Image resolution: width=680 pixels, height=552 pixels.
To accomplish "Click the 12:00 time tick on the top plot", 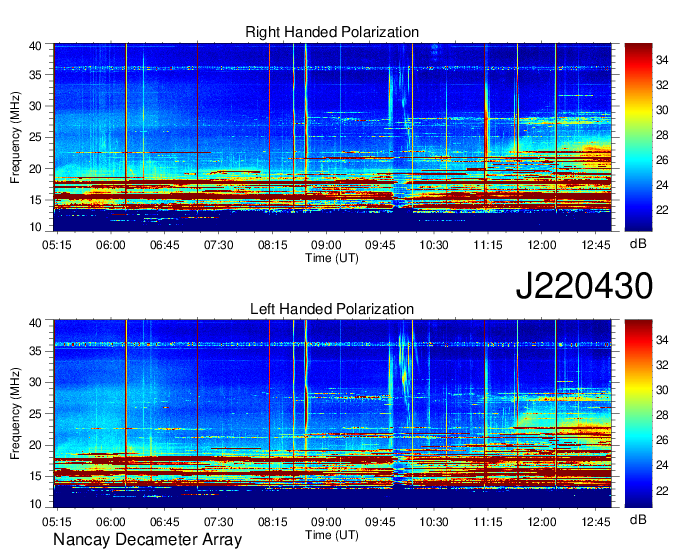I will tap(542, 245).
